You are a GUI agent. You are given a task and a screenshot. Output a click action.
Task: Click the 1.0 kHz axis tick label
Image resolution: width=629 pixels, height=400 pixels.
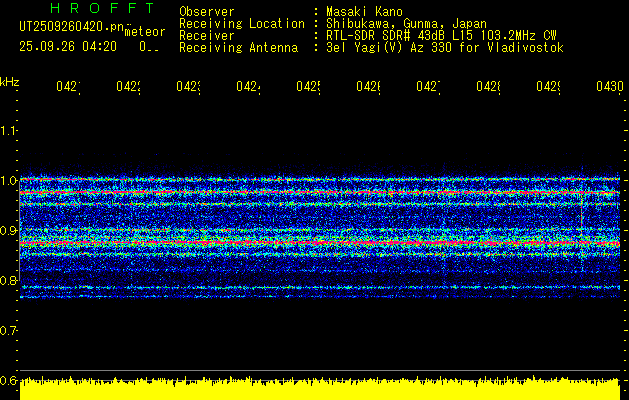(8, 181)
